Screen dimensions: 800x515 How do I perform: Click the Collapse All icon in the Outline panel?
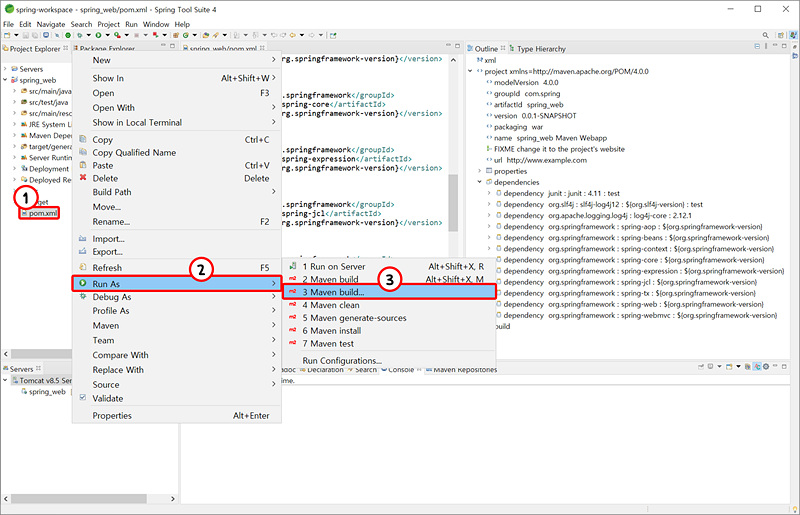757,46
